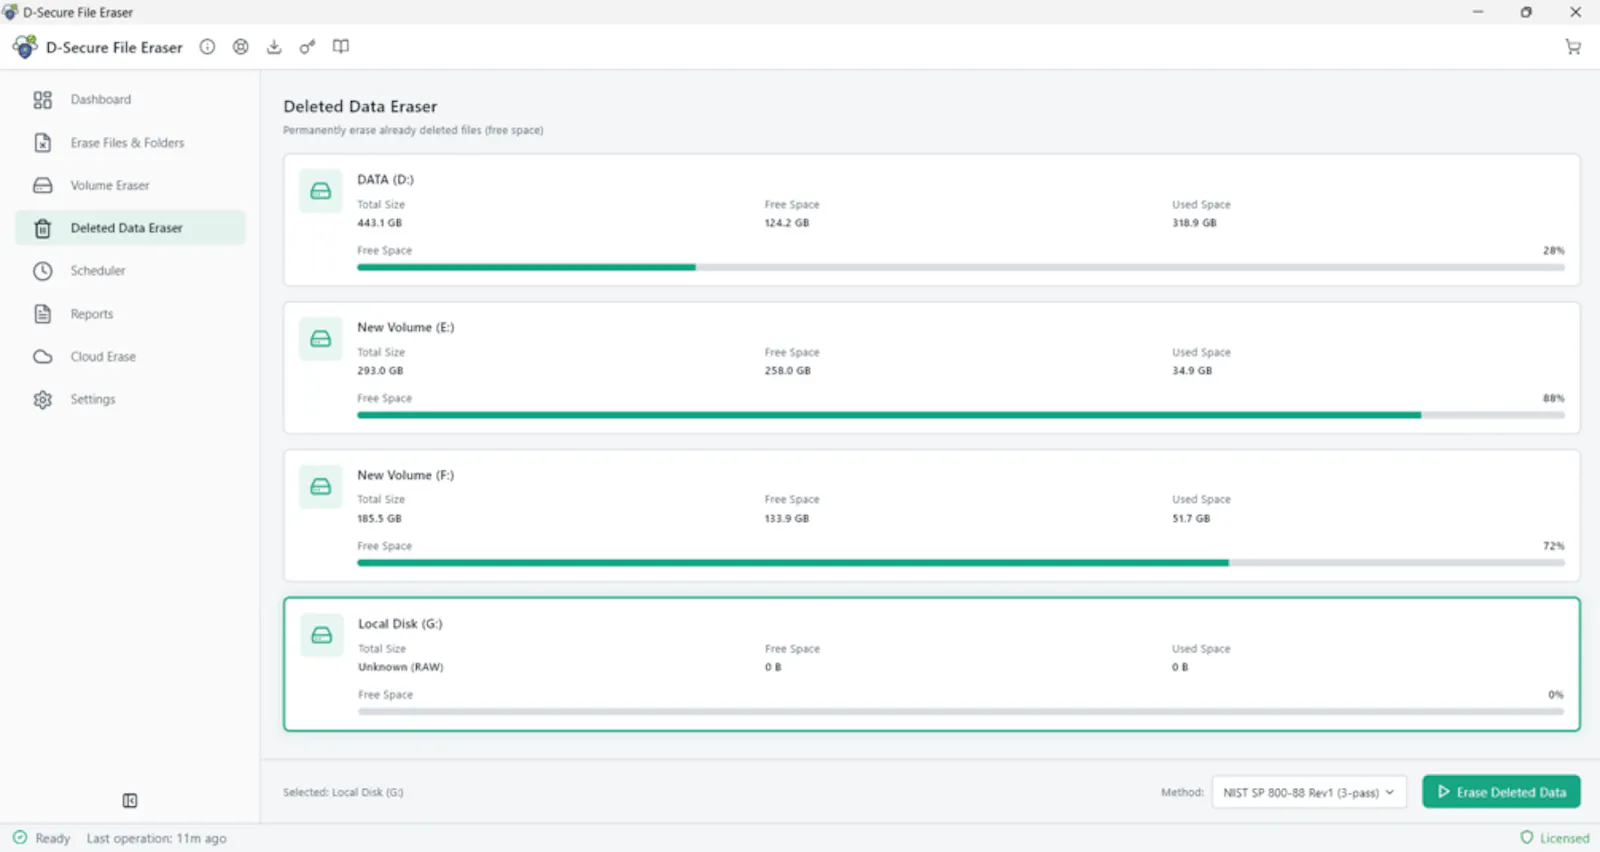
Task: Click the Scheduler clock icon
Action: click(x=42, y=271)
